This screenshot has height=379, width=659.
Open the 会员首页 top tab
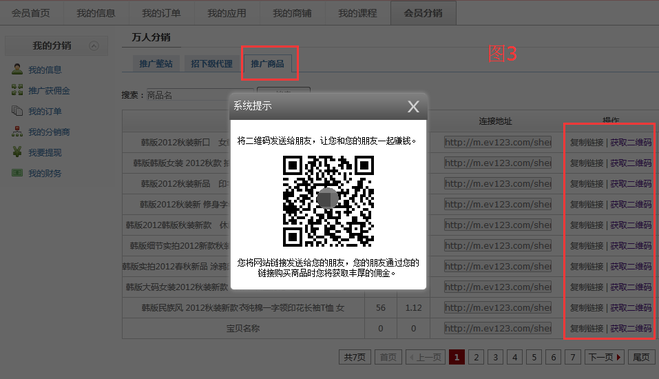pyautogui.click(x=31, y=13)
